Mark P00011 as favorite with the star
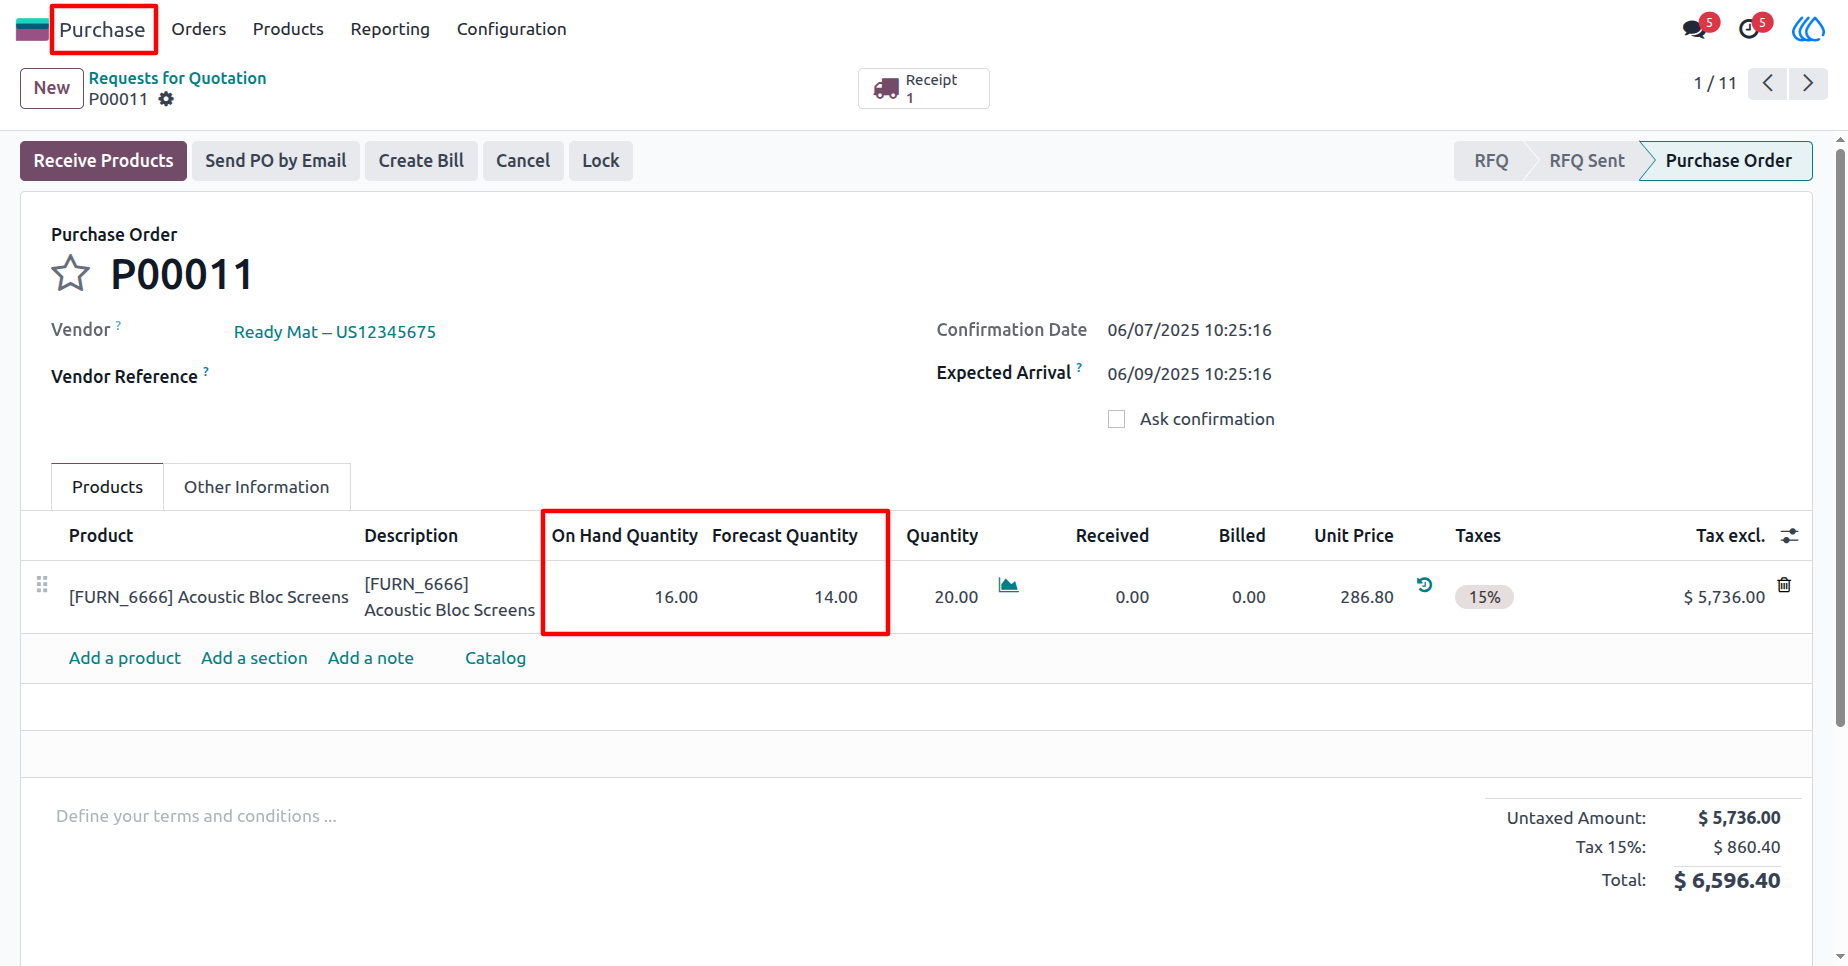This screenshot has height=966, width=1848. [71, 273]
